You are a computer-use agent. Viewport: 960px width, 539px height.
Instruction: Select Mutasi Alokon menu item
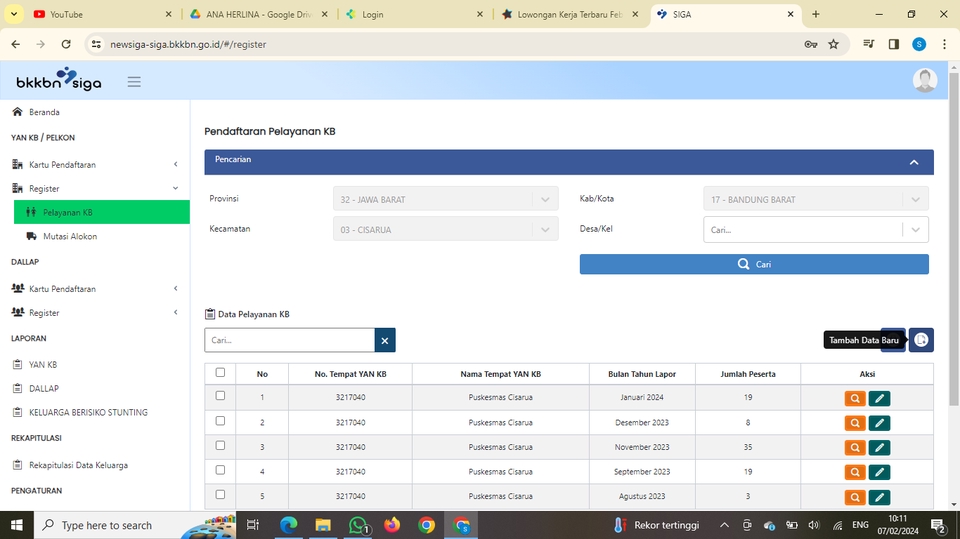click(x=62, y=236)
